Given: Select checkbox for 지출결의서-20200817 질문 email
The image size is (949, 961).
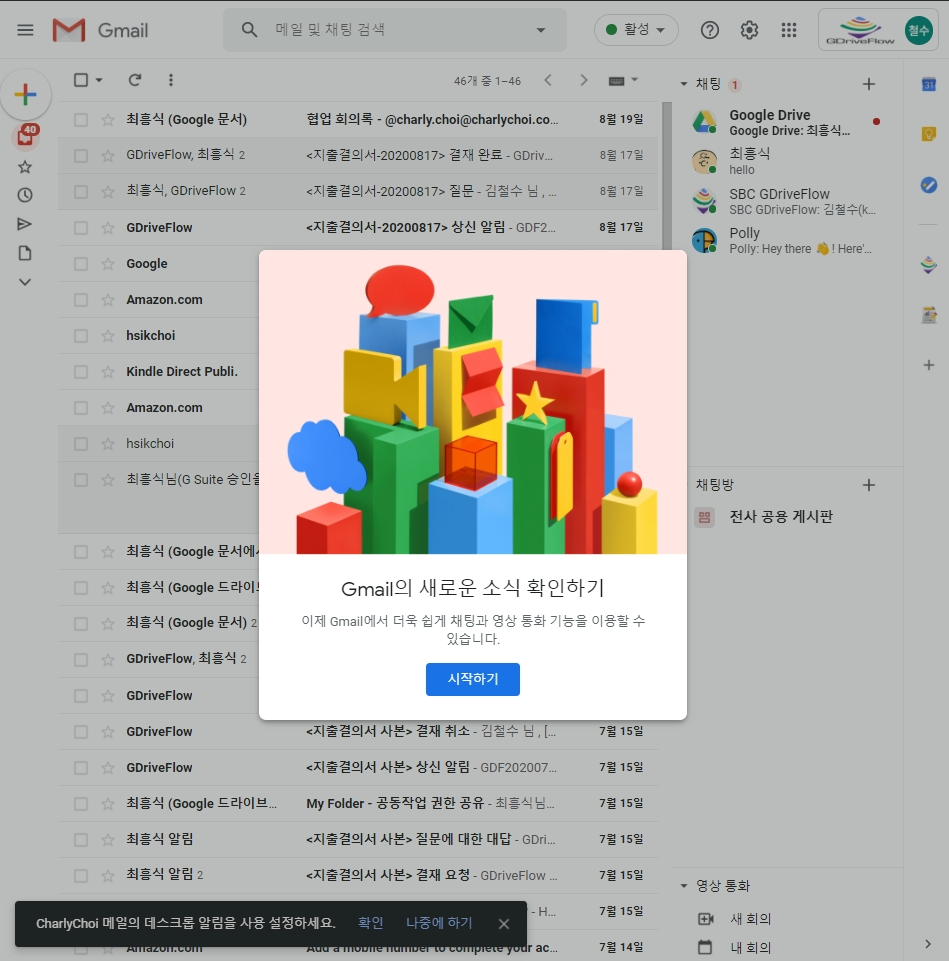Looking at the screenshot, I should 81,192.
